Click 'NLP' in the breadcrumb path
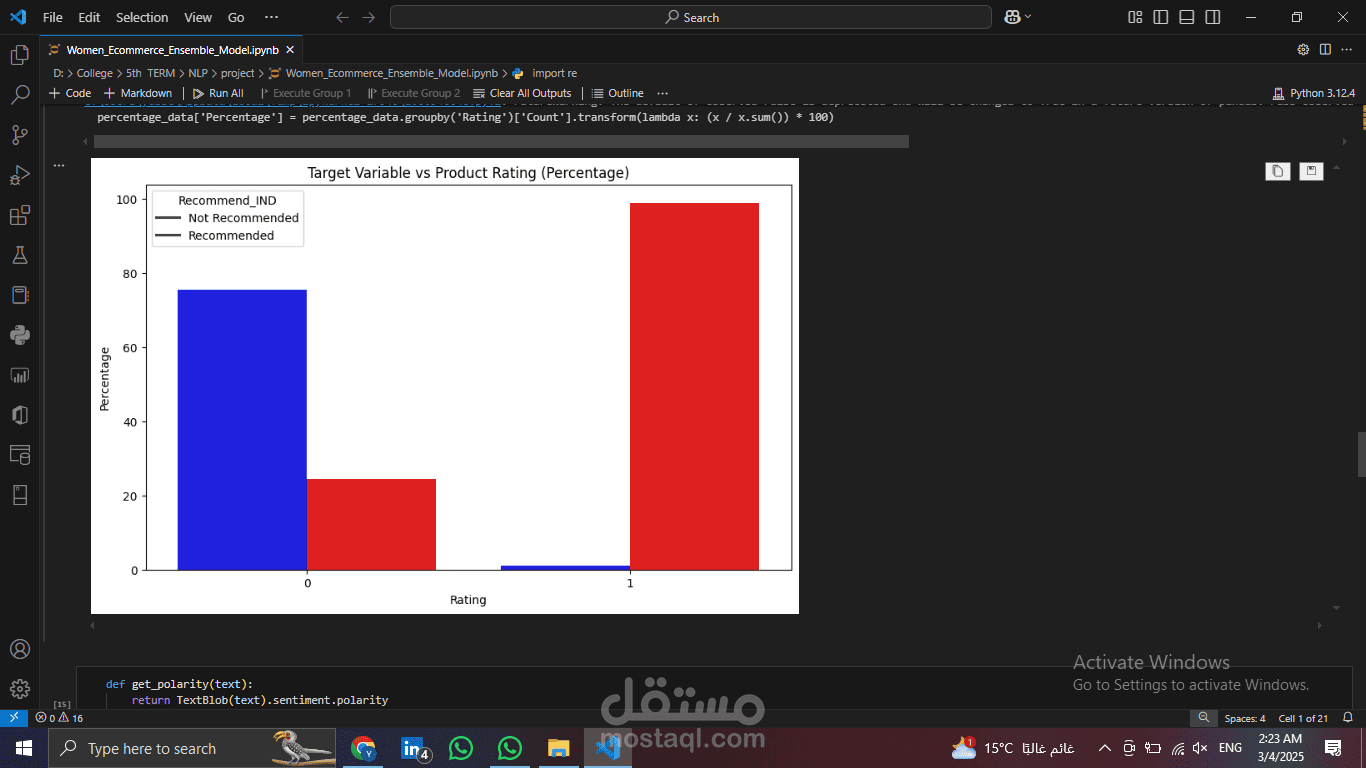The image size is (1366, 768). tap(198, 73)
